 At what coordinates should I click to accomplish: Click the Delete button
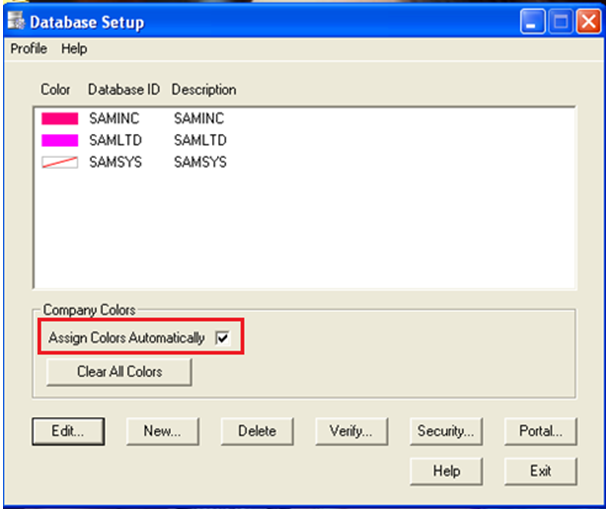pos(257,431)
